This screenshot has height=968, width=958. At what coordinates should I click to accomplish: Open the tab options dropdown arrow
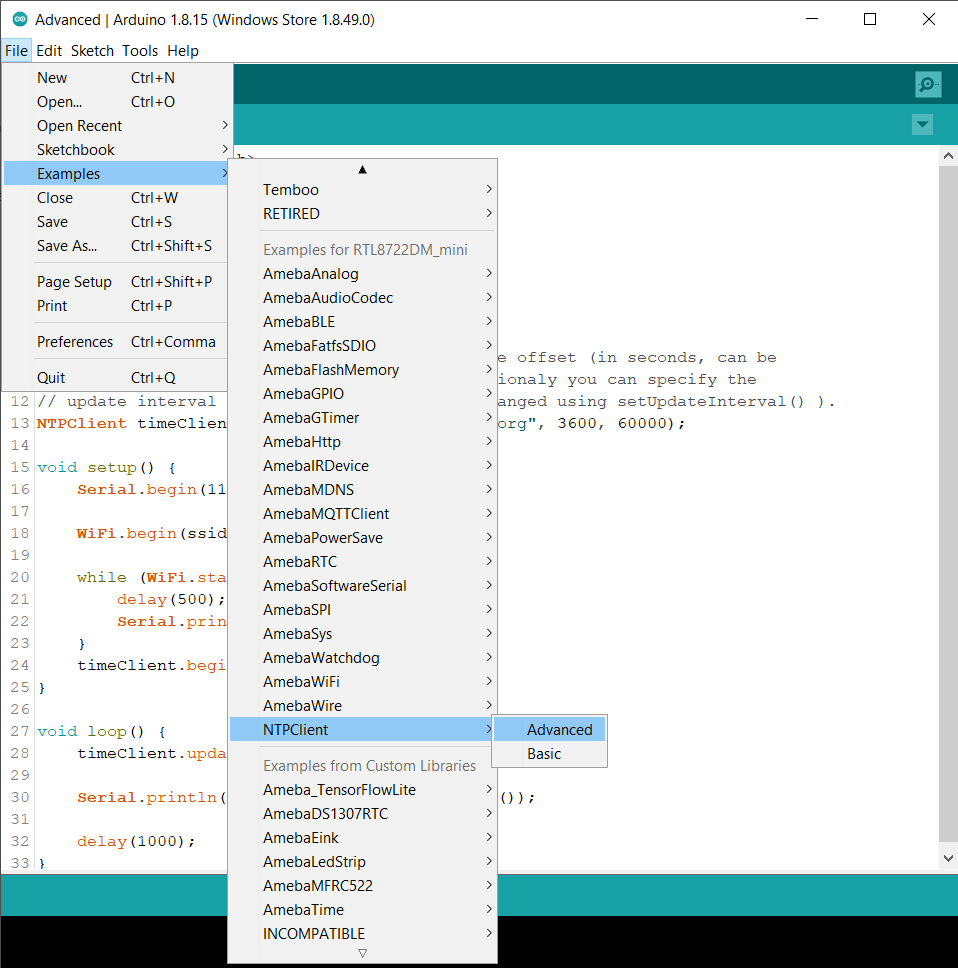pos(922,125)
